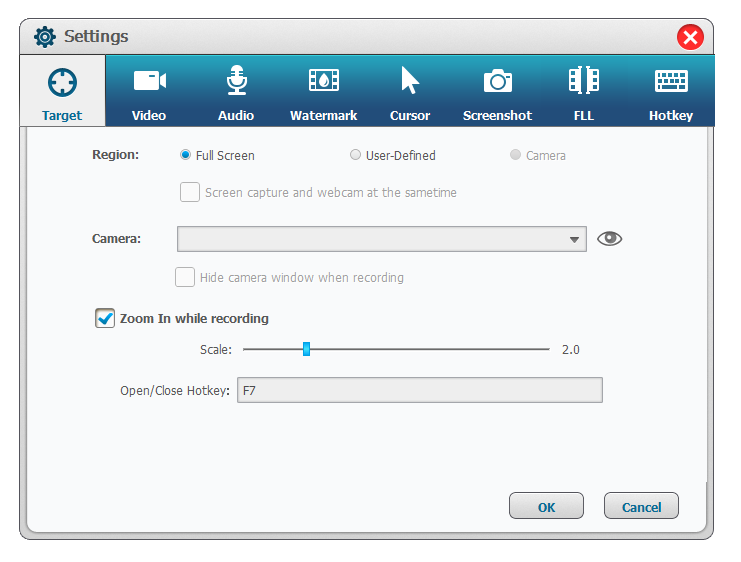The width and height of the screenshot is (741, 562).
Task: Go to the Watermark tab
Action: (x=323, y=91)
